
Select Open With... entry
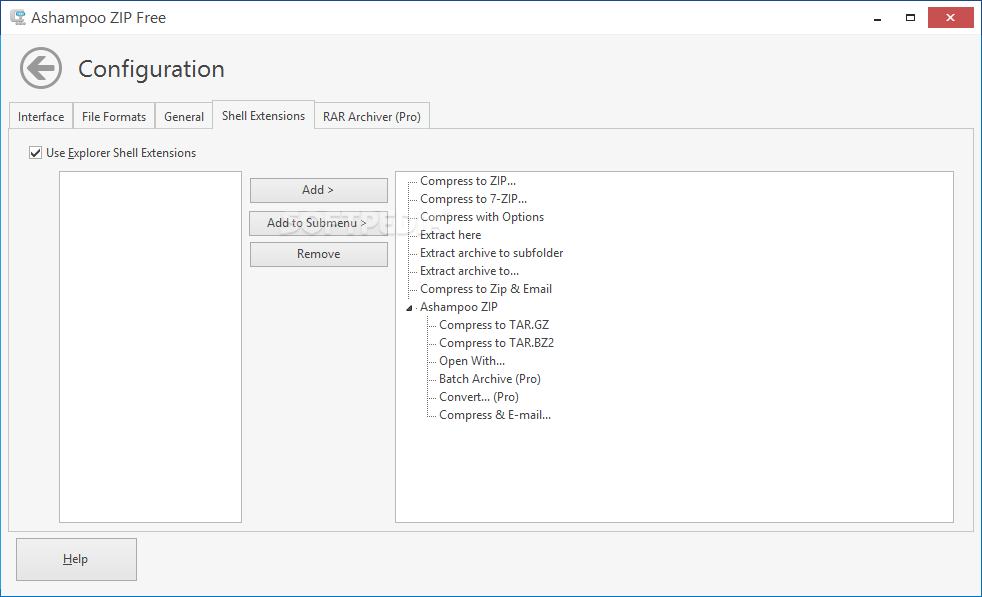coord(472,361)
